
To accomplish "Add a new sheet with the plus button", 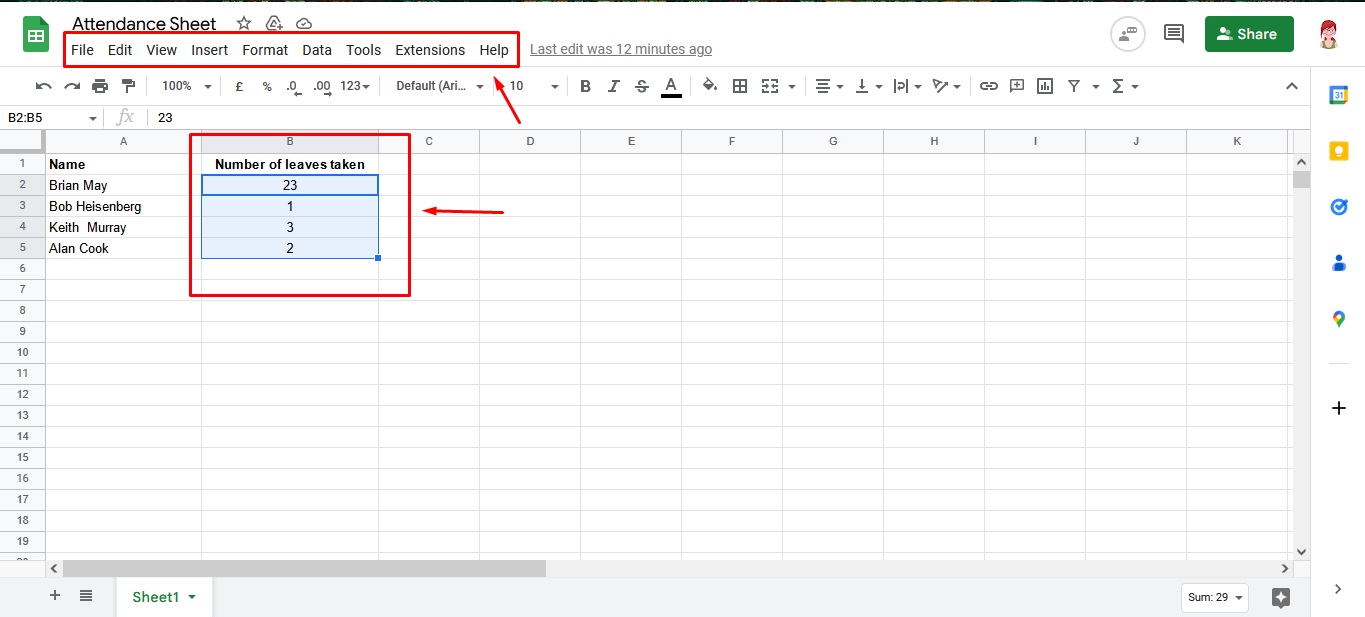I will (54, 595).
